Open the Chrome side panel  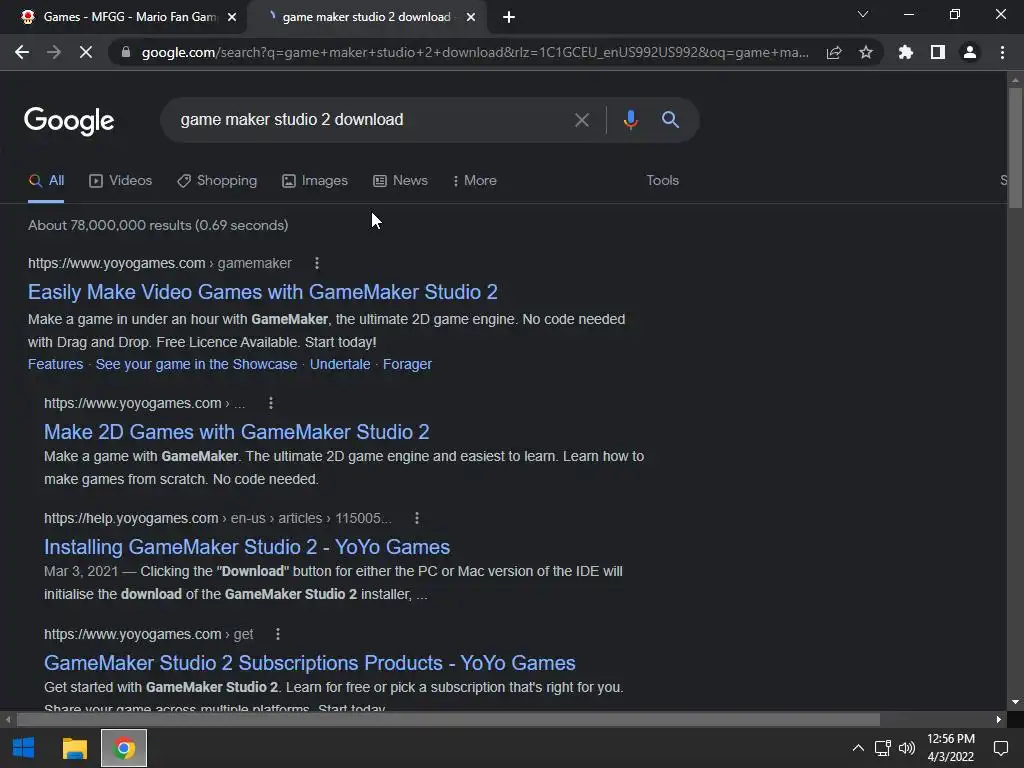point(938,52)
